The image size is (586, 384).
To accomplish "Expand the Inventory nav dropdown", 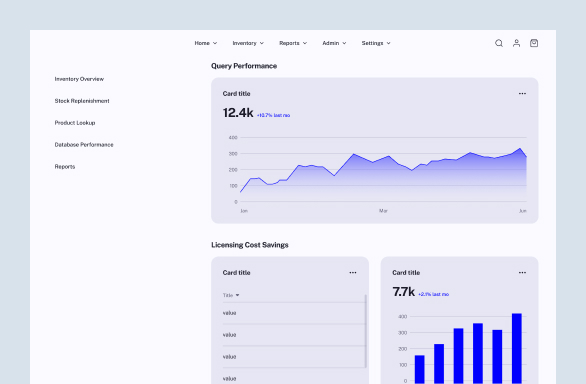I will [x=248, y=43].
